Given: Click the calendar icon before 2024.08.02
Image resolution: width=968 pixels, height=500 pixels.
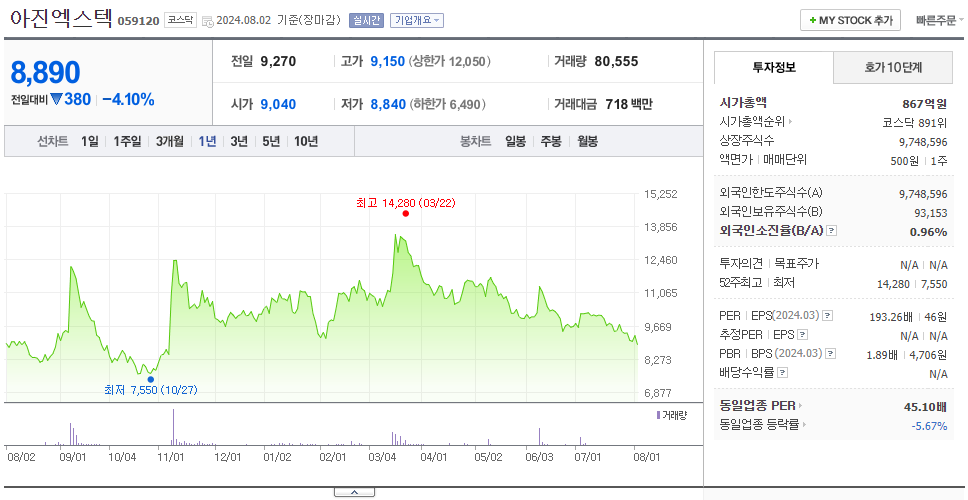Looking at the screenshot, I should coord(206,21).
